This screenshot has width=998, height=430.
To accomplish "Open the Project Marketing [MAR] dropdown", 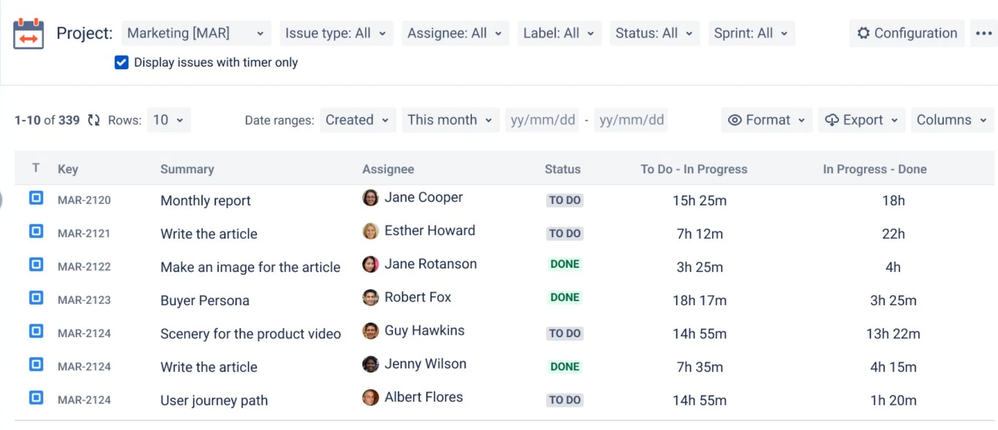I will (x=196, y=33).
